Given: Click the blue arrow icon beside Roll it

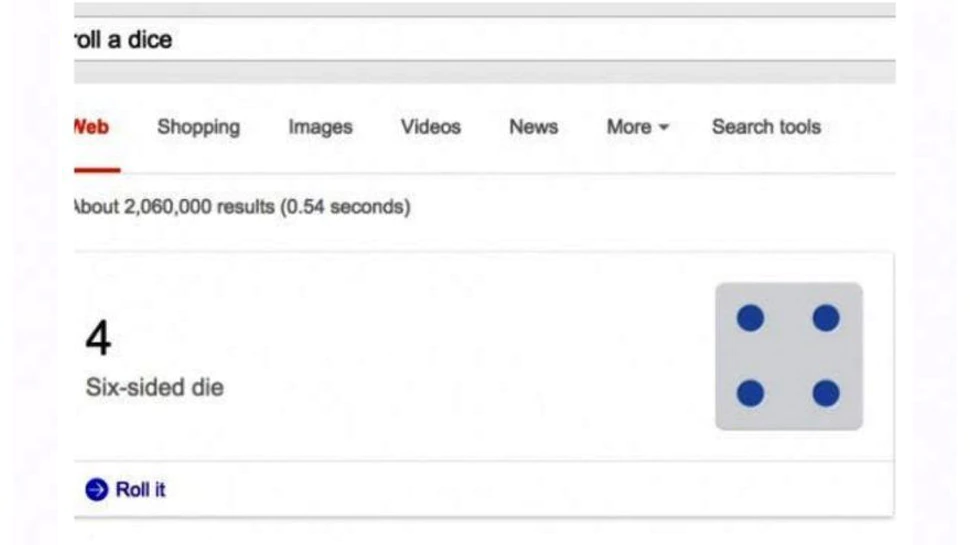Looking at the screenshot, I should [96, 490].
